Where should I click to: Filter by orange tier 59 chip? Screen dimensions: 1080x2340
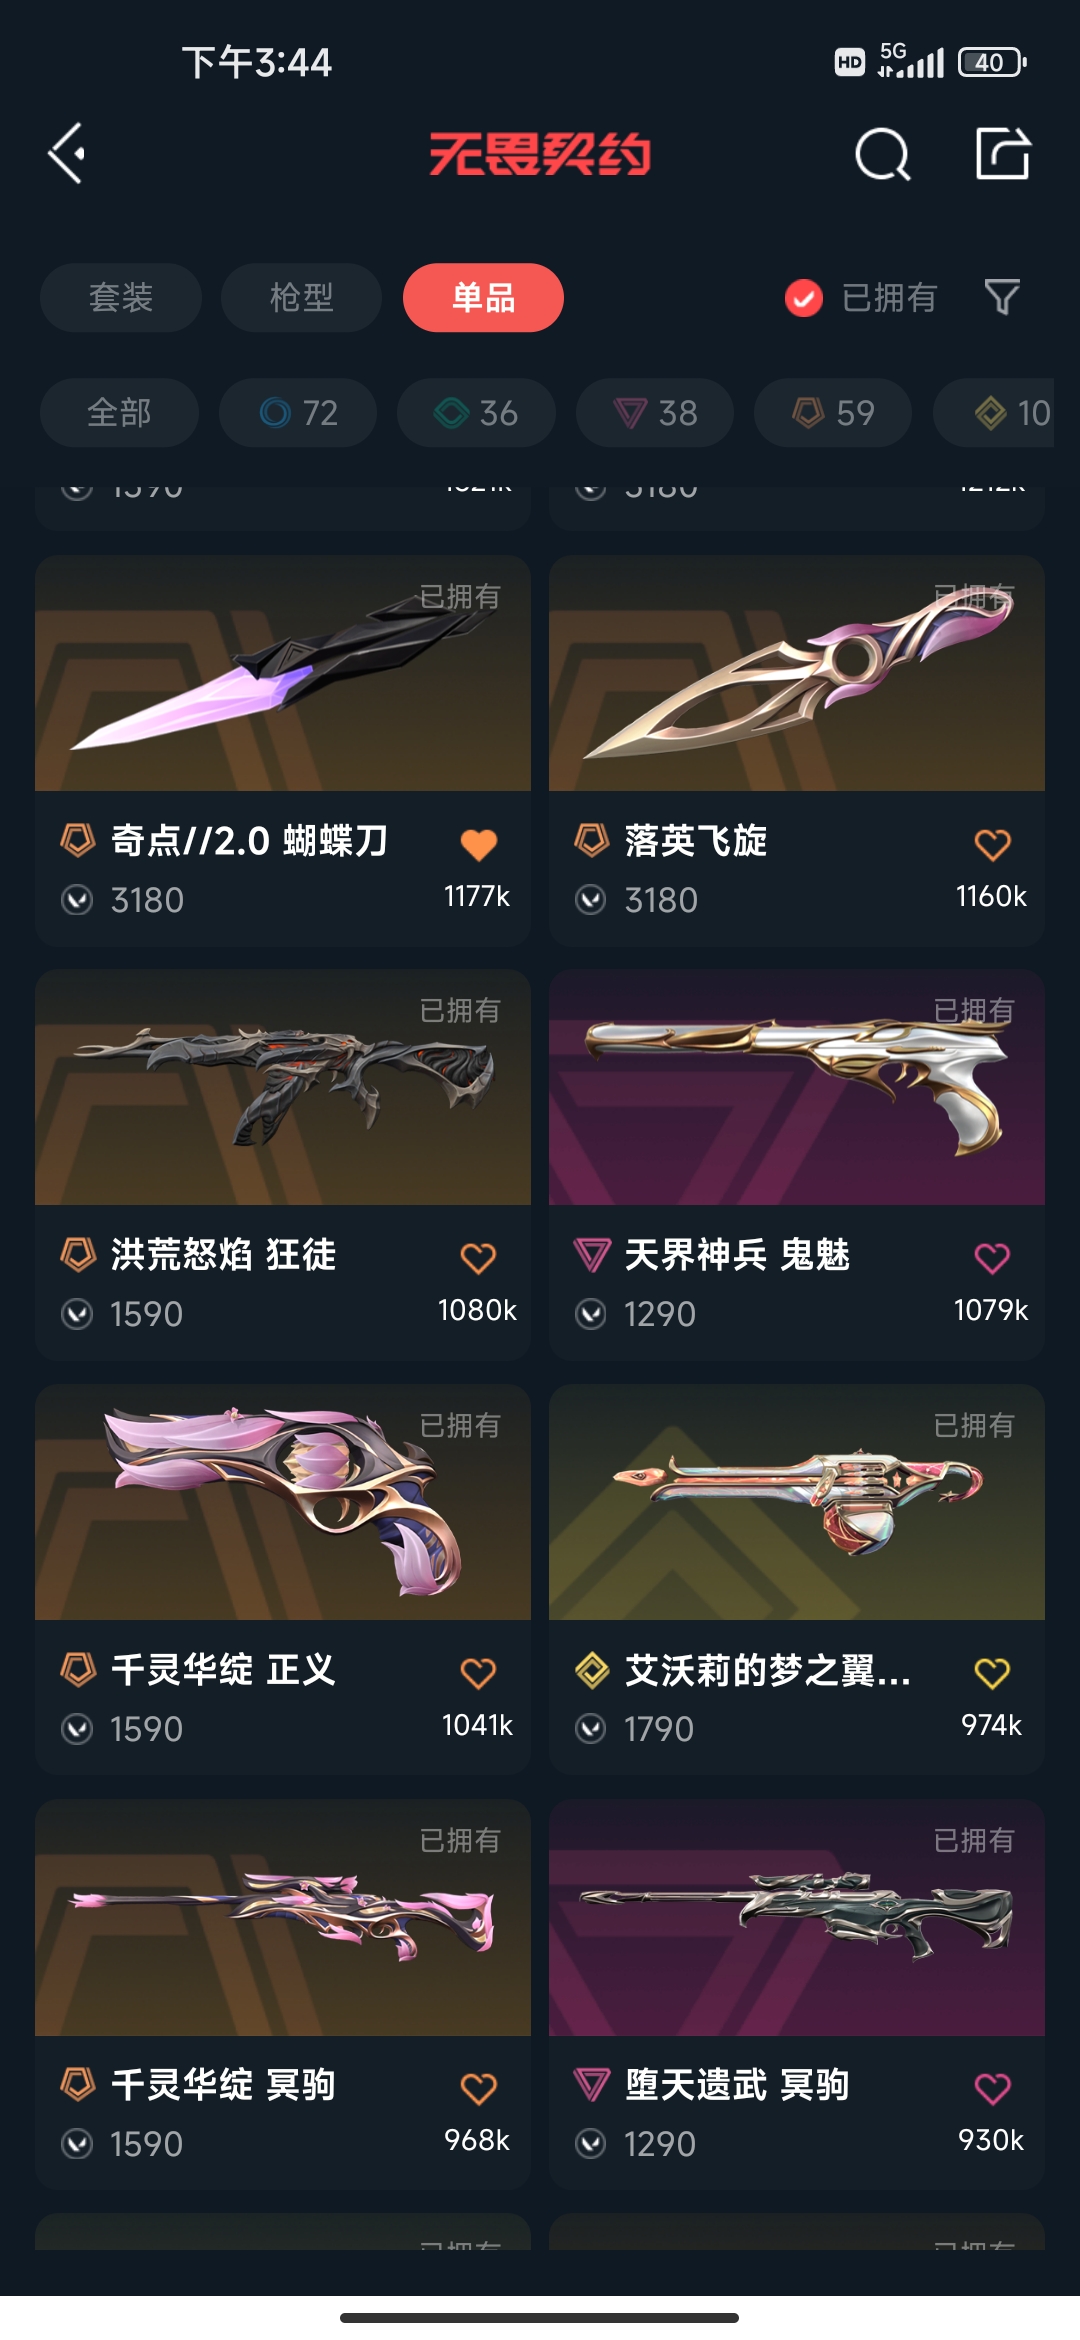[x=833, y=412]
